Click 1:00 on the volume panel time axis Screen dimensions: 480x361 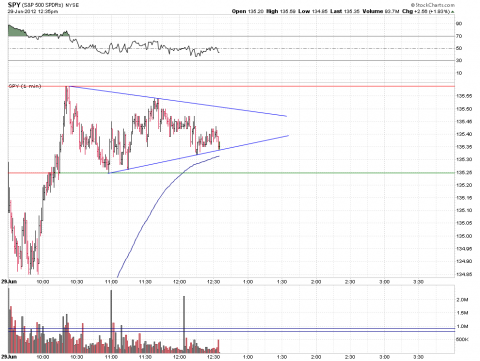click(x=248, y=357)
